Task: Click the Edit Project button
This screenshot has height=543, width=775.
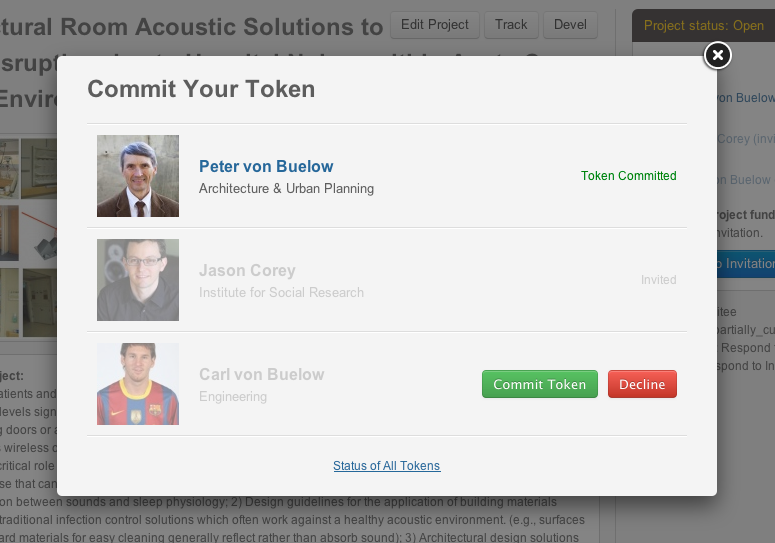Action: pyautogui.click(x=434, y=24)
